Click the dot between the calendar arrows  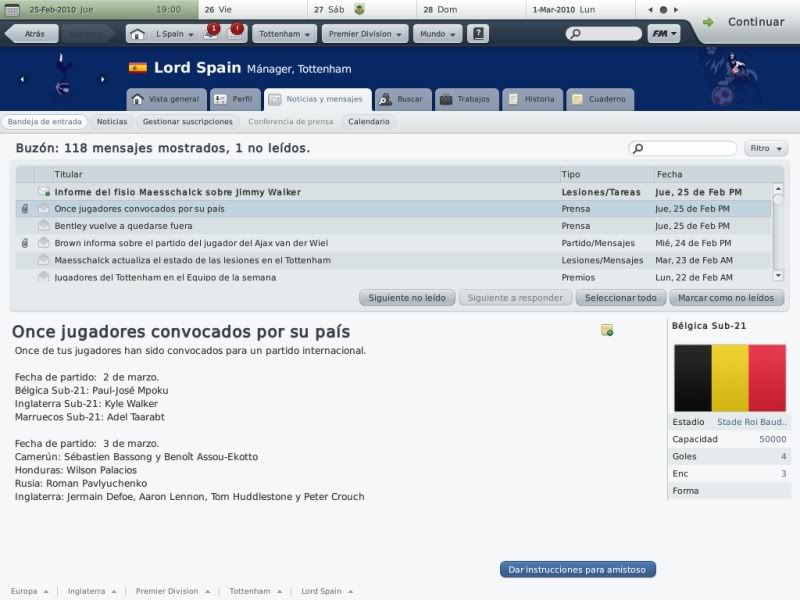point(663,10)
